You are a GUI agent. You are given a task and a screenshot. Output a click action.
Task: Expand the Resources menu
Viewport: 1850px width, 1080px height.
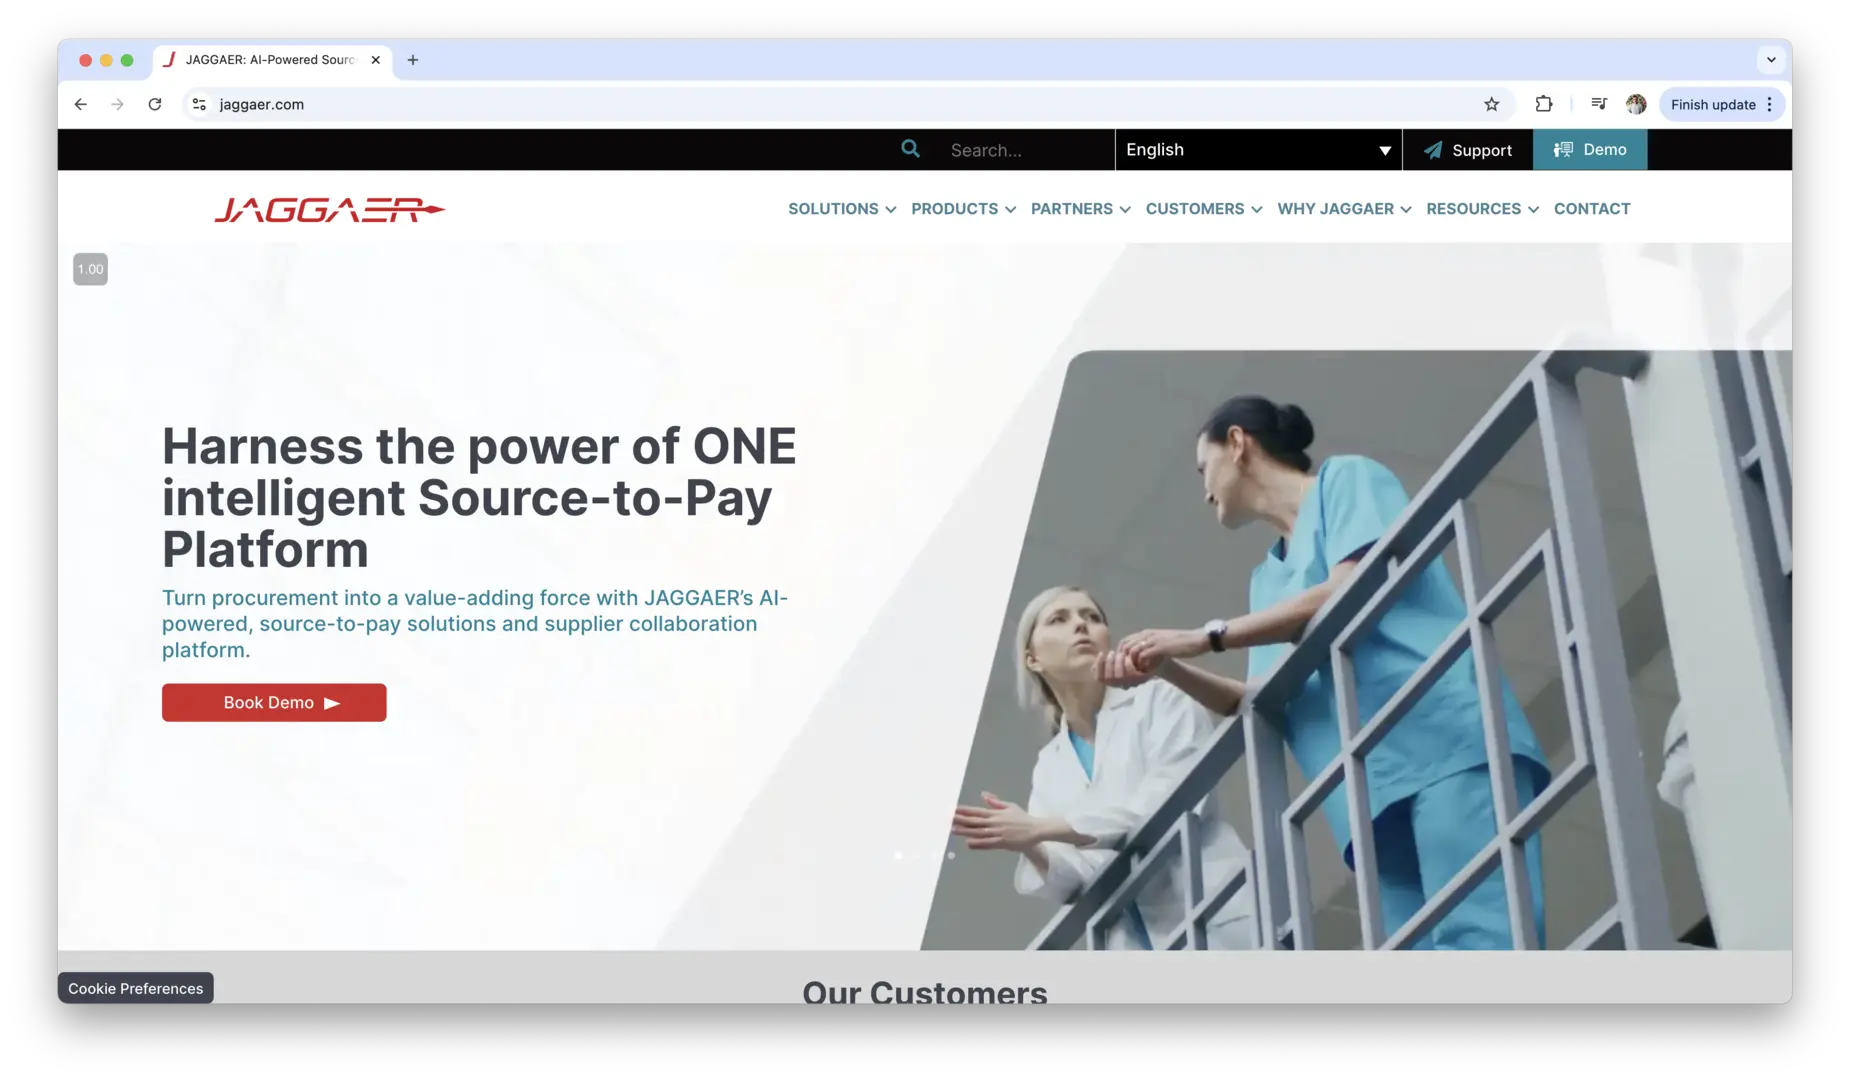coord(1482,209)
